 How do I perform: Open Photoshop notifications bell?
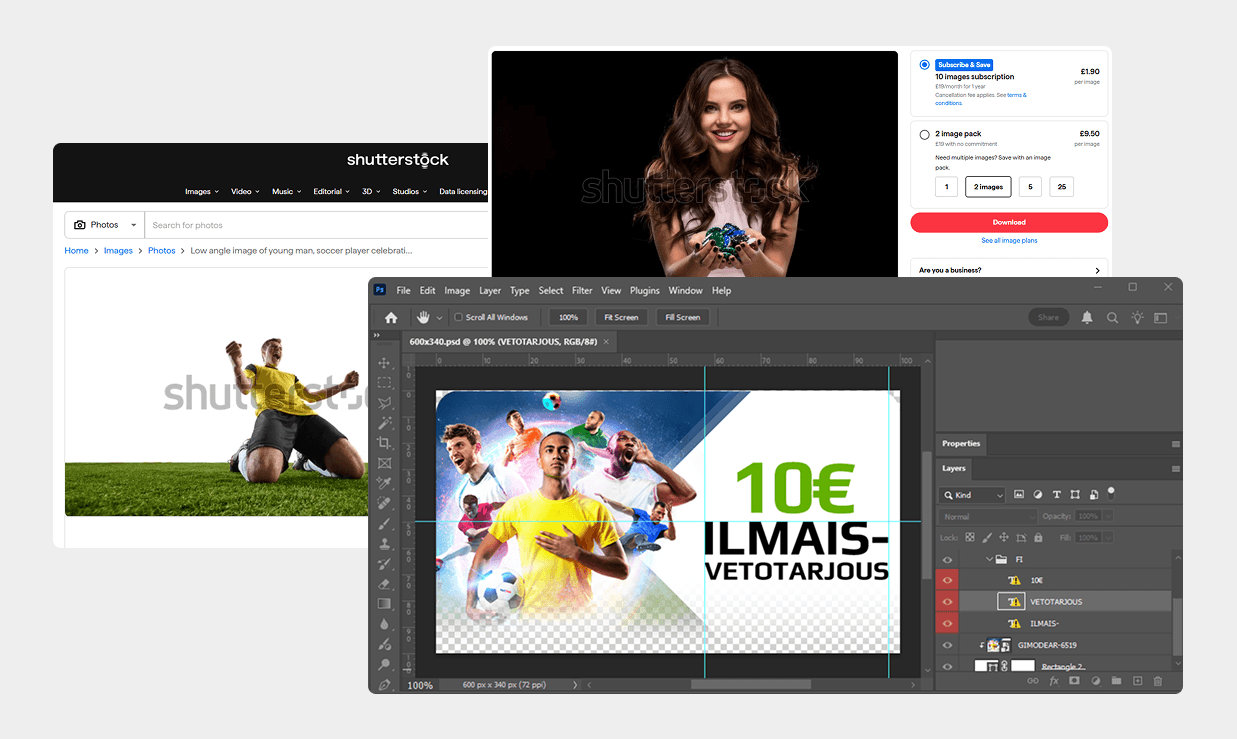1087,317
